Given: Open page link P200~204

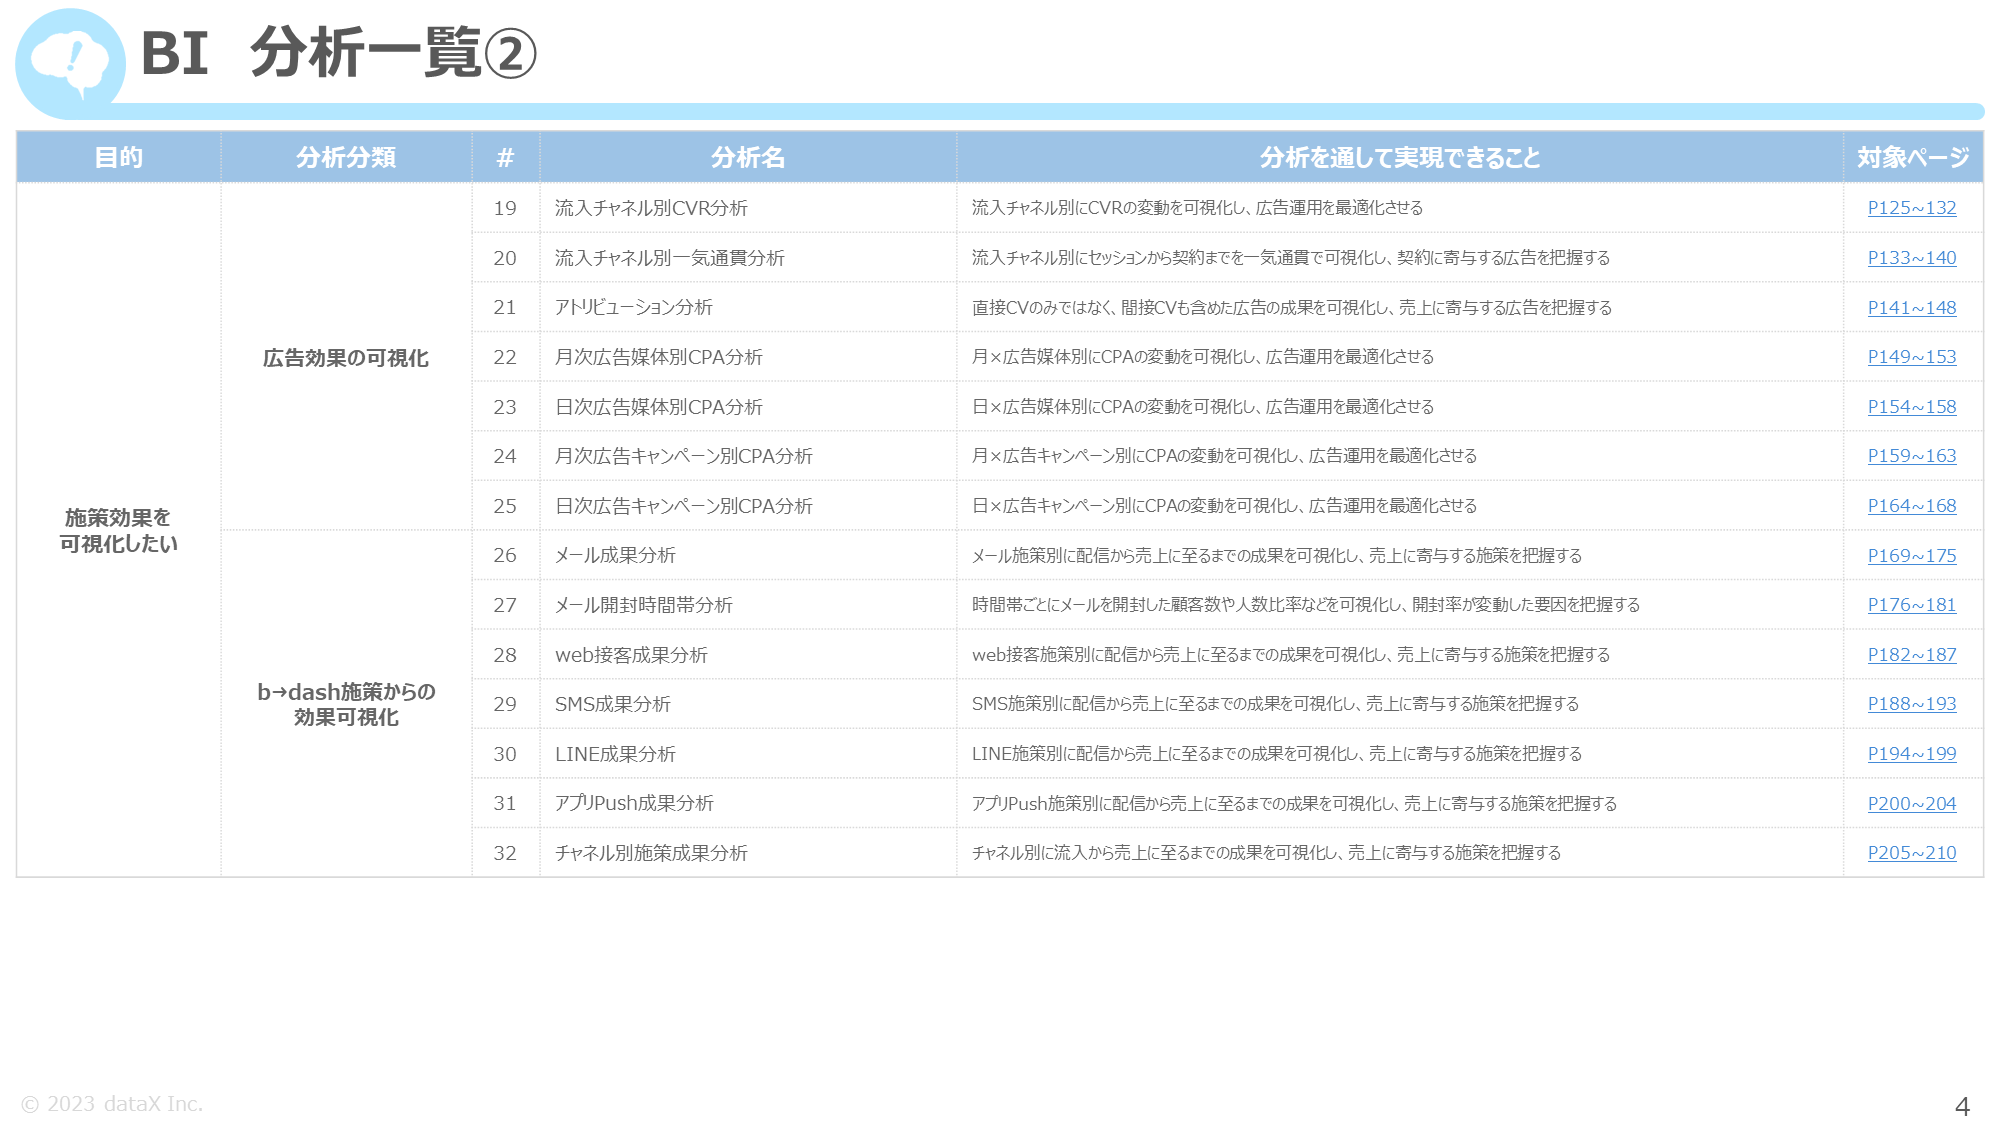Looking at the screenshot, I should coord(1911,804).
